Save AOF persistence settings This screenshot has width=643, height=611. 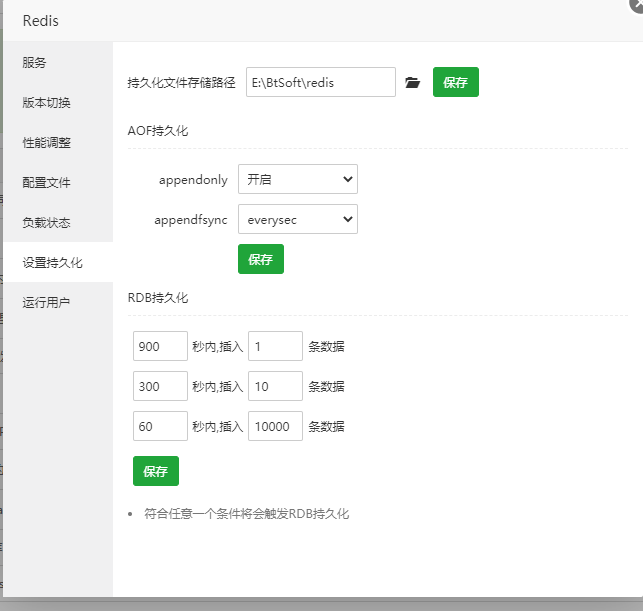261,259
